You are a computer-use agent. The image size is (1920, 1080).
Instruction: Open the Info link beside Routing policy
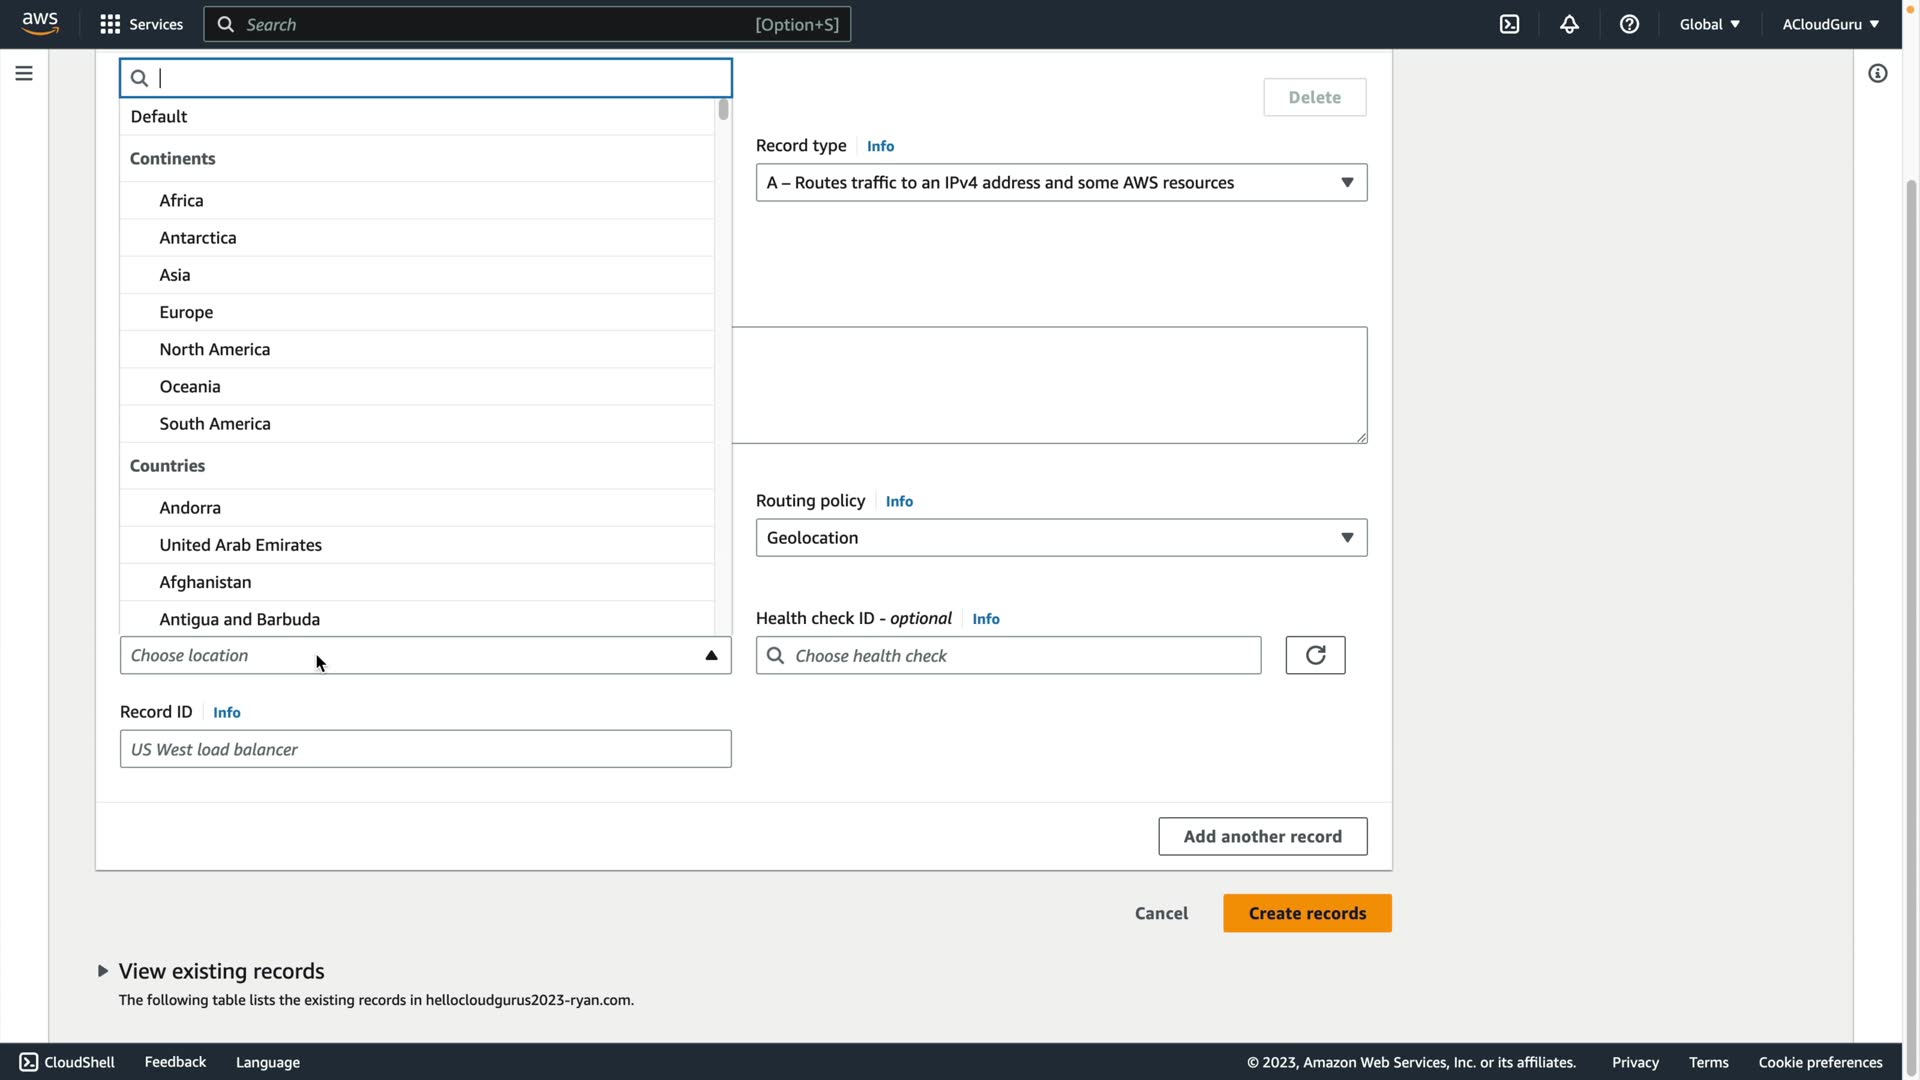[x=899, y=501]
